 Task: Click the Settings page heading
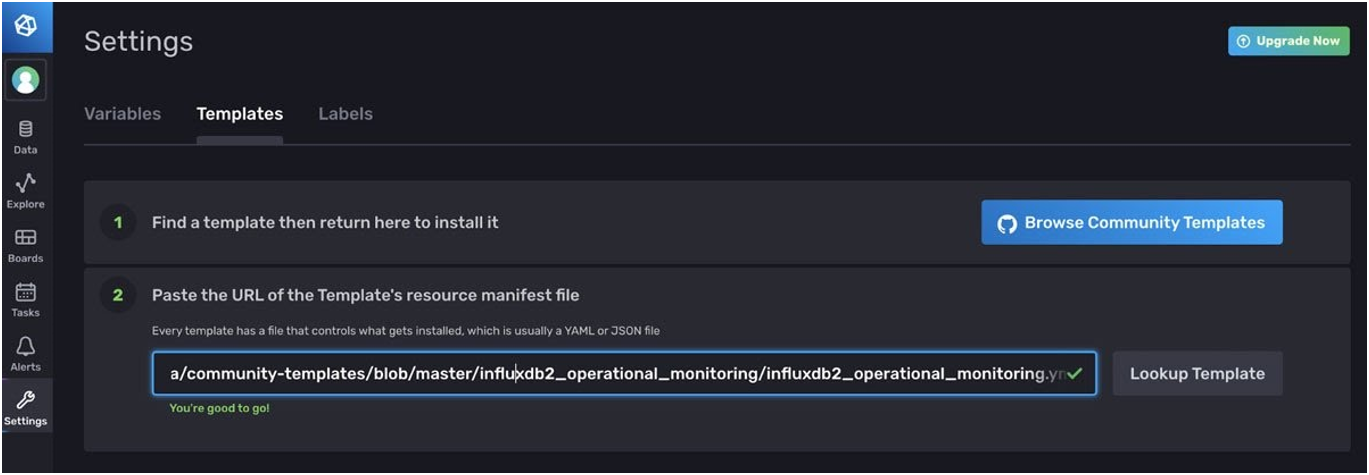(138, 42)
